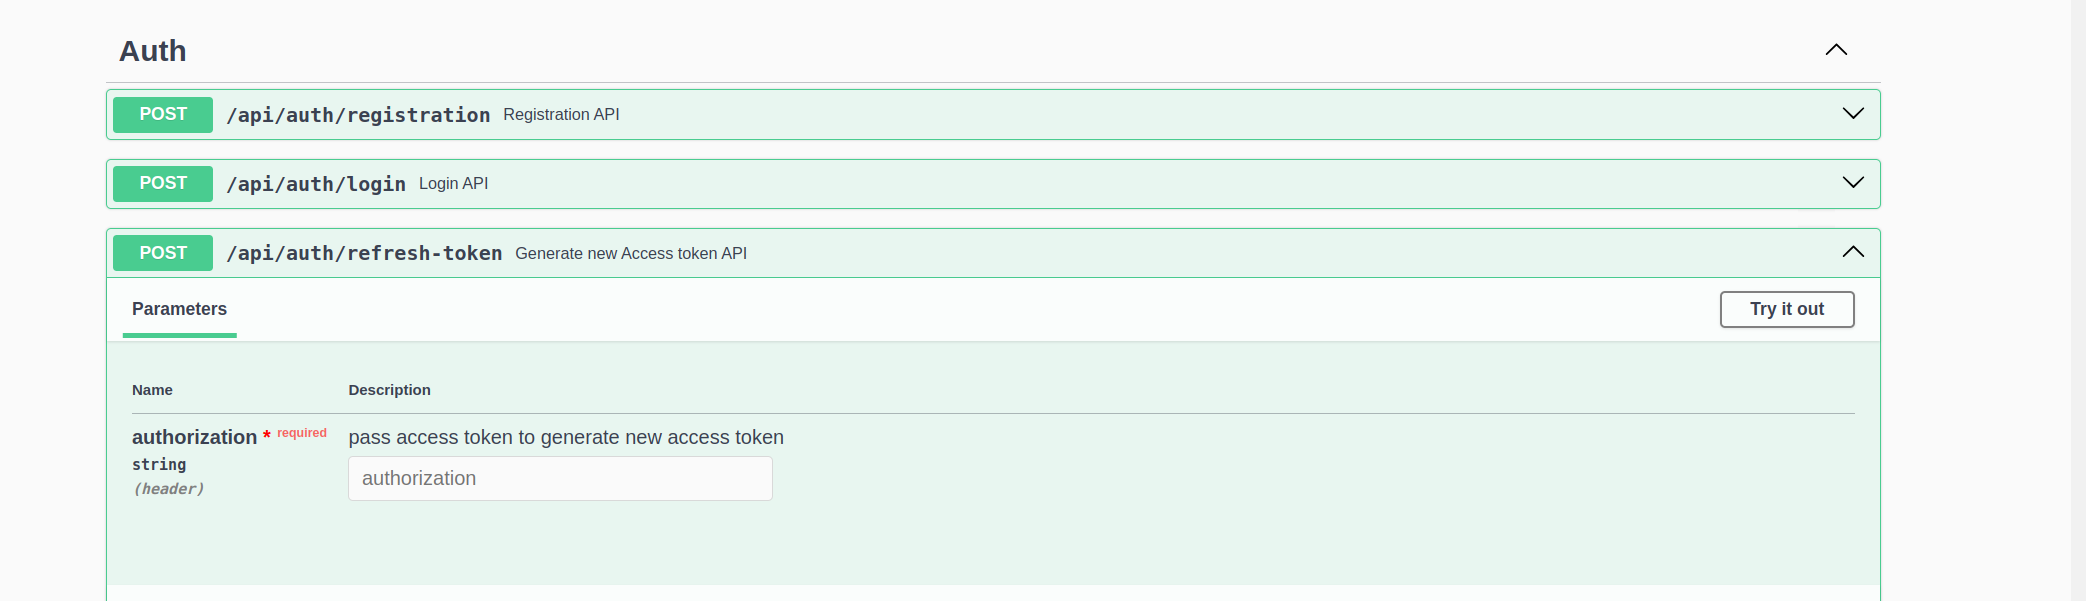Click the Description column header
This screenshot has width=2086, height=601.
(x=389, y=390)
